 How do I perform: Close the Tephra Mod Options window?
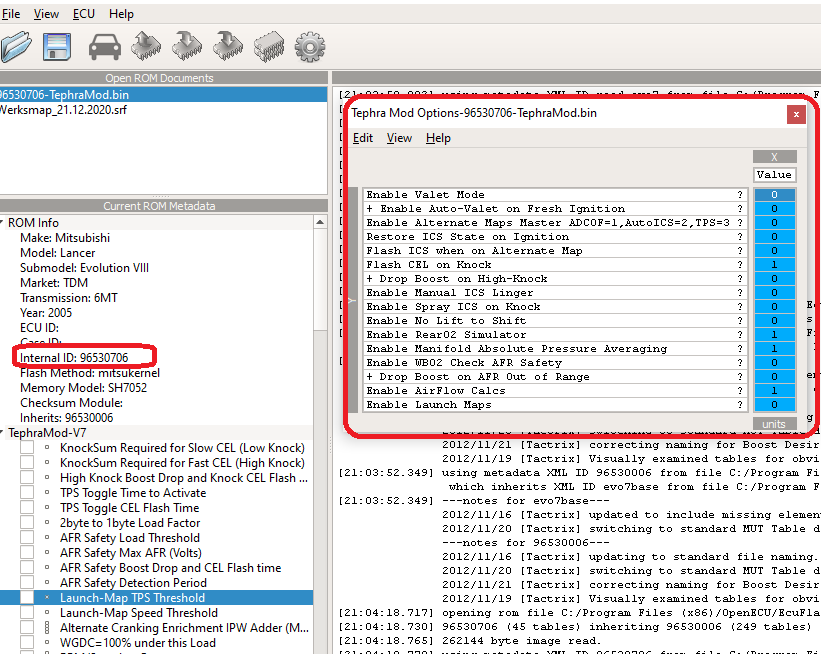[796, 114]
